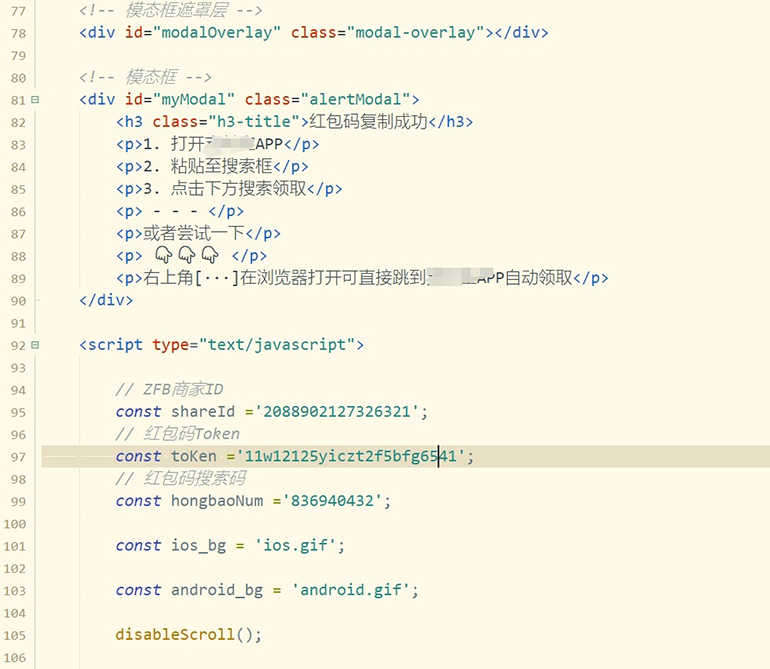Click the "text/javascript" type value
This screenshot has height=669, width=770.
point(278,345)
